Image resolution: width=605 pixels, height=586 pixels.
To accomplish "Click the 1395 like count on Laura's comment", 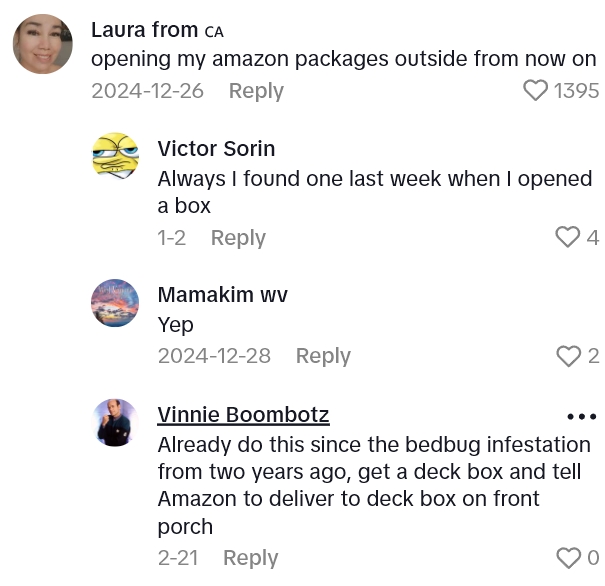I will coord(576,91).
